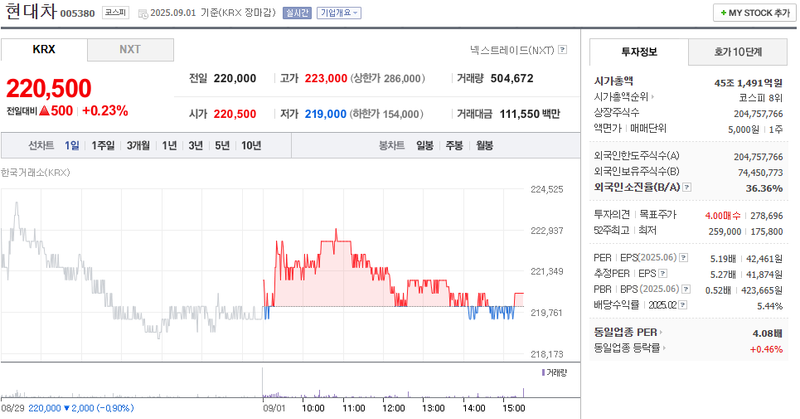The image size is (800, 419).
Task: Click the 전일 value 220,000
Action: point(235,79)
